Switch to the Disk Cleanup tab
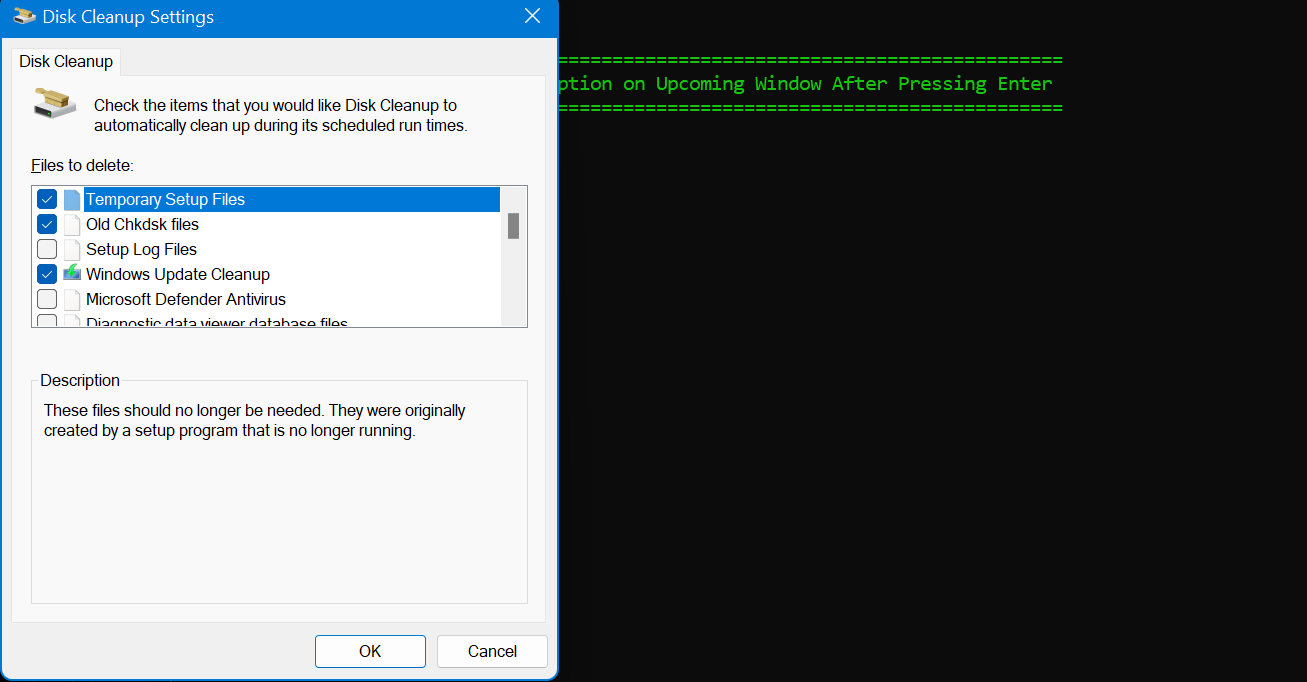This screenshot has width=1307, height=682. coord(65,61)
